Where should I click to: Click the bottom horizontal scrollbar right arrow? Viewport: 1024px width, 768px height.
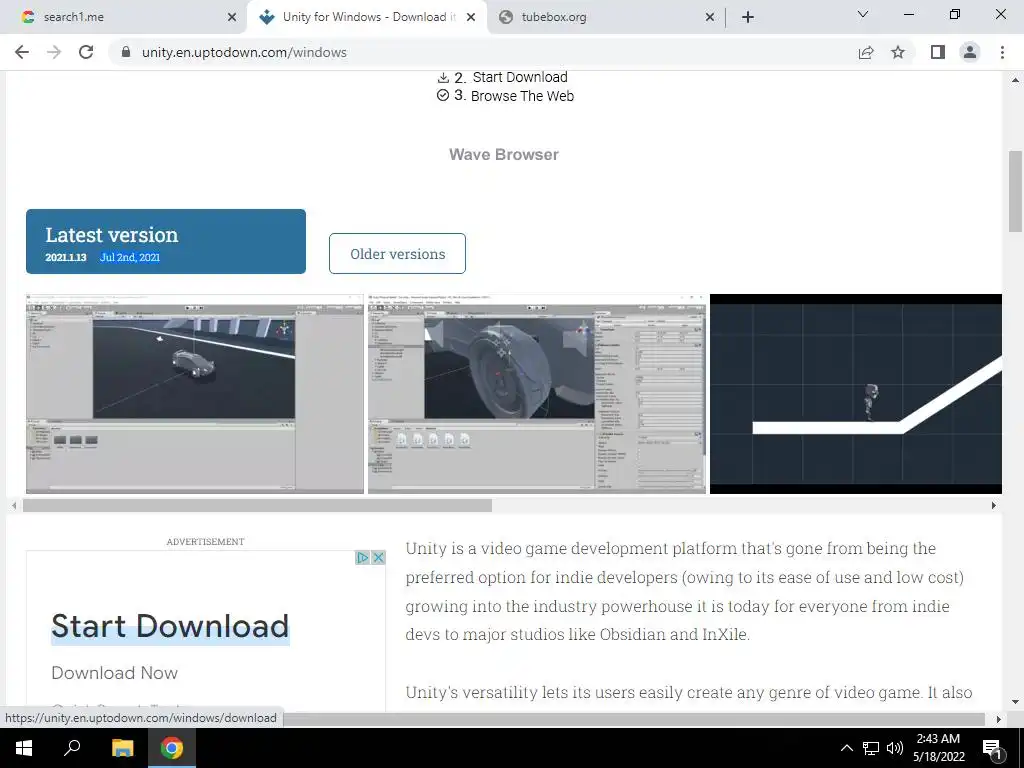(999, 719)
